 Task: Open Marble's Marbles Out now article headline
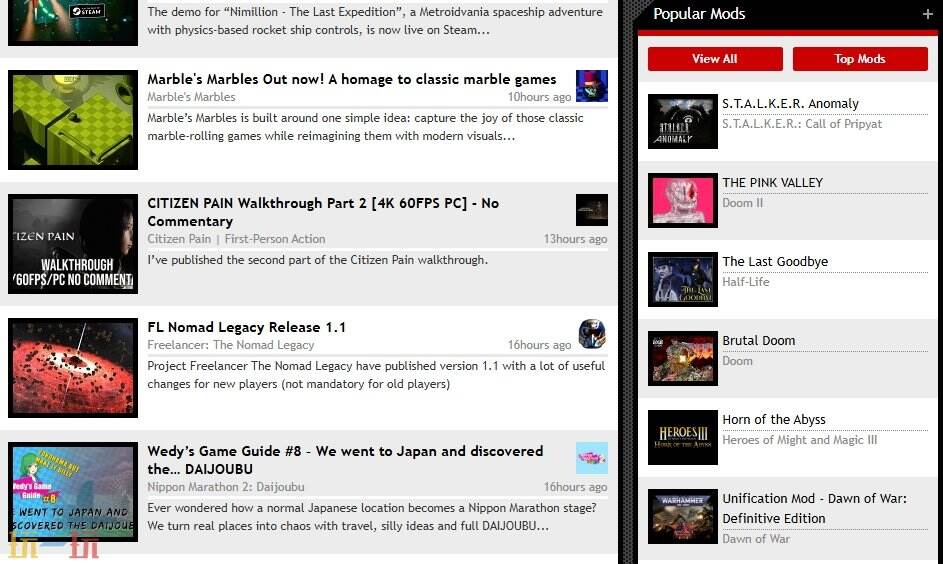pos(351,79)
